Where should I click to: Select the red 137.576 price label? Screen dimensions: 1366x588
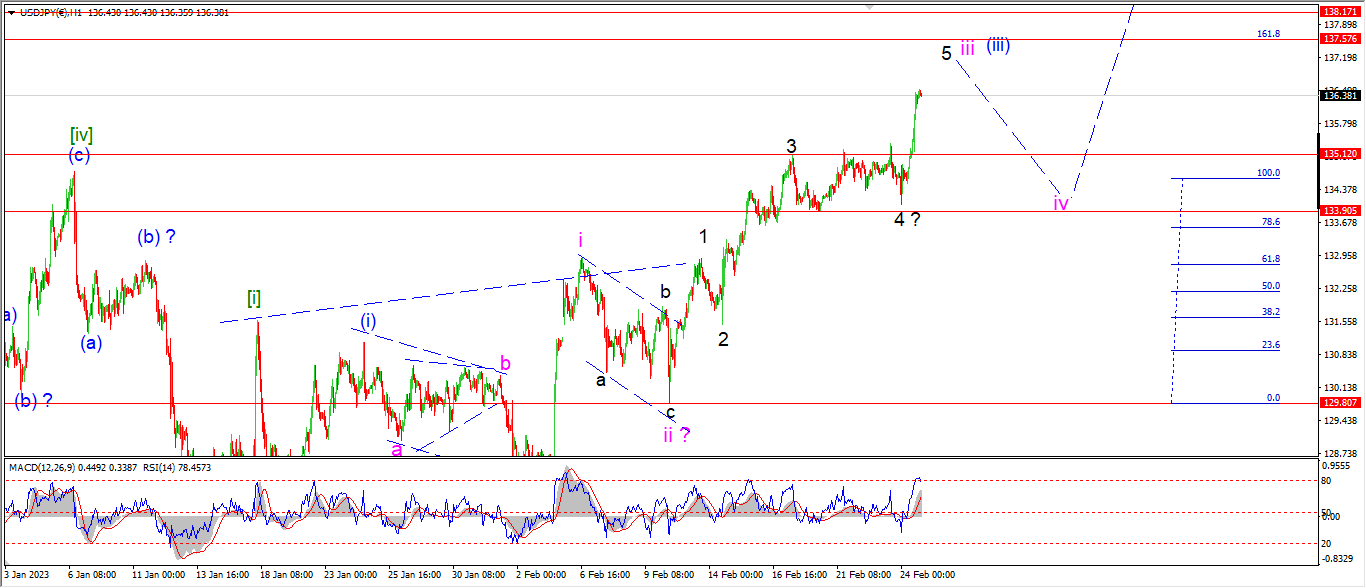tap(1338, 39)
